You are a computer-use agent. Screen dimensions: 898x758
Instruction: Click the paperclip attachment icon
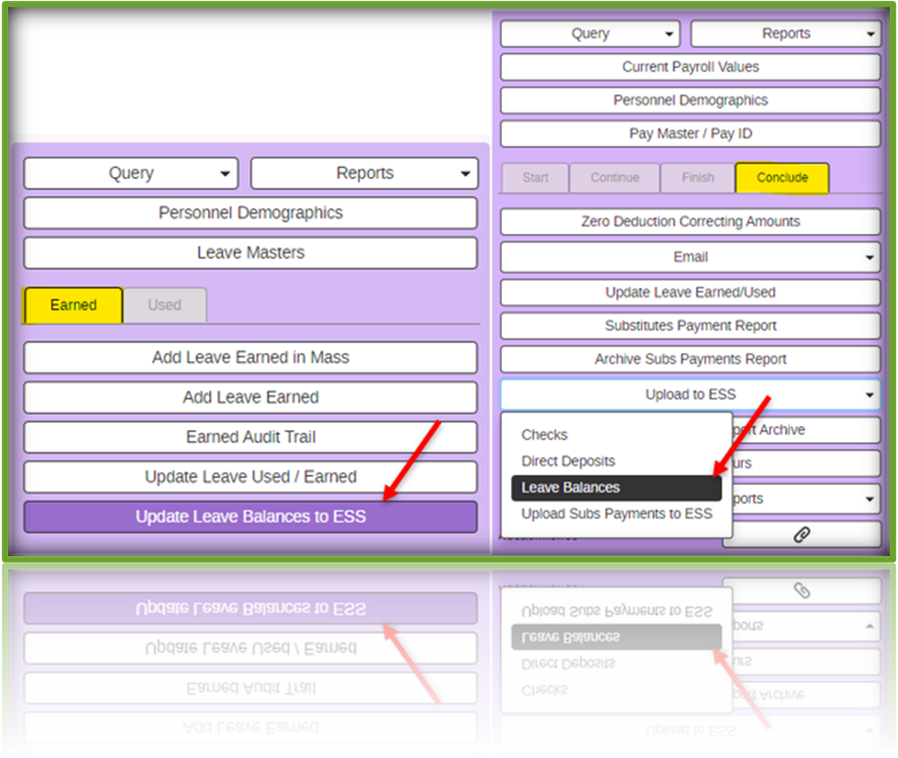(x=802, y=535)
